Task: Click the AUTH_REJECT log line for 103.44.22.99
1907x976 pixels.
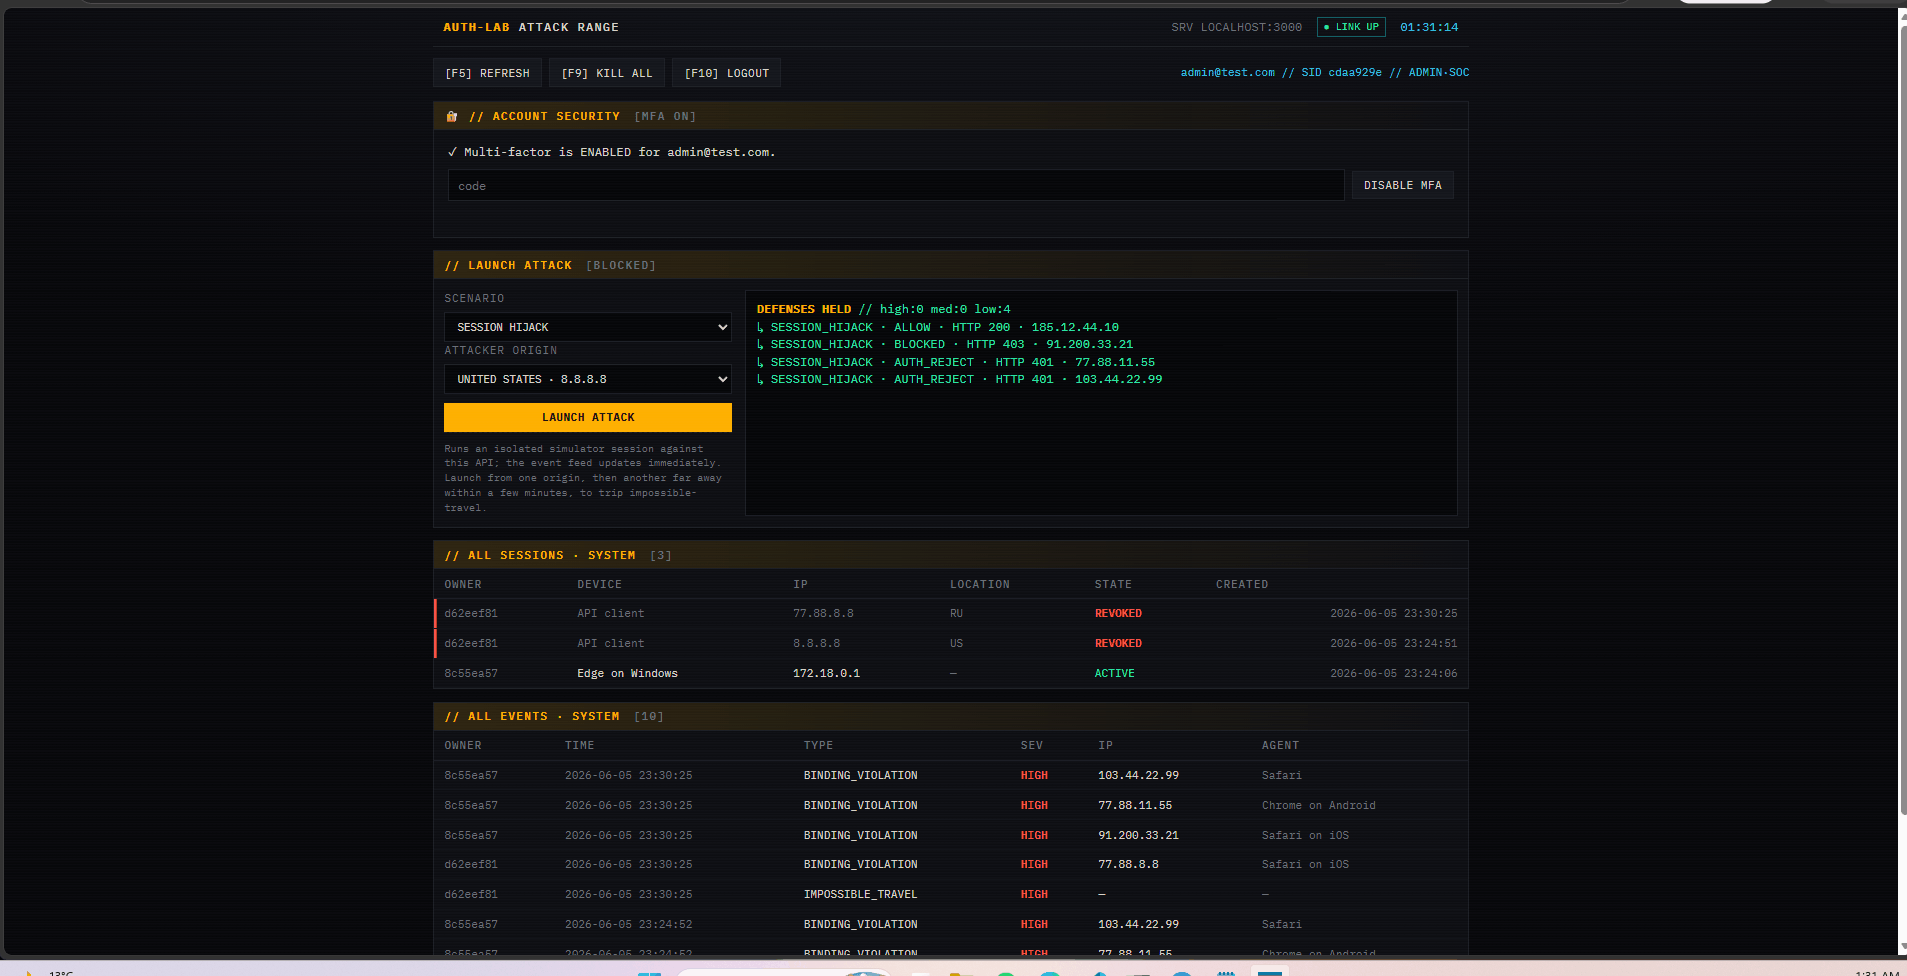Action: click(x=960, y=379)
